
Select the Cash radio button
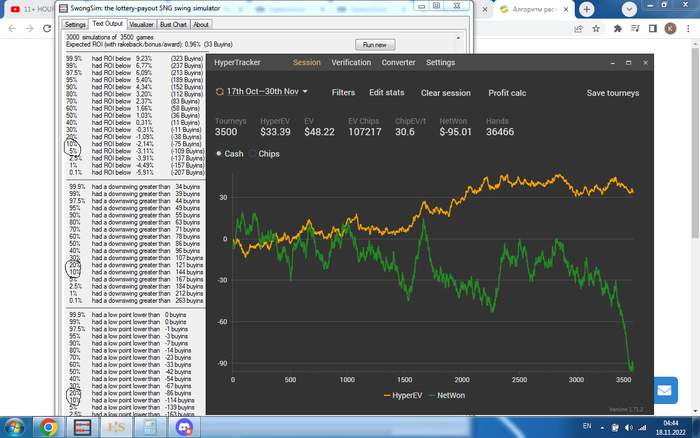pyautogui.click(x=219, y=154)
